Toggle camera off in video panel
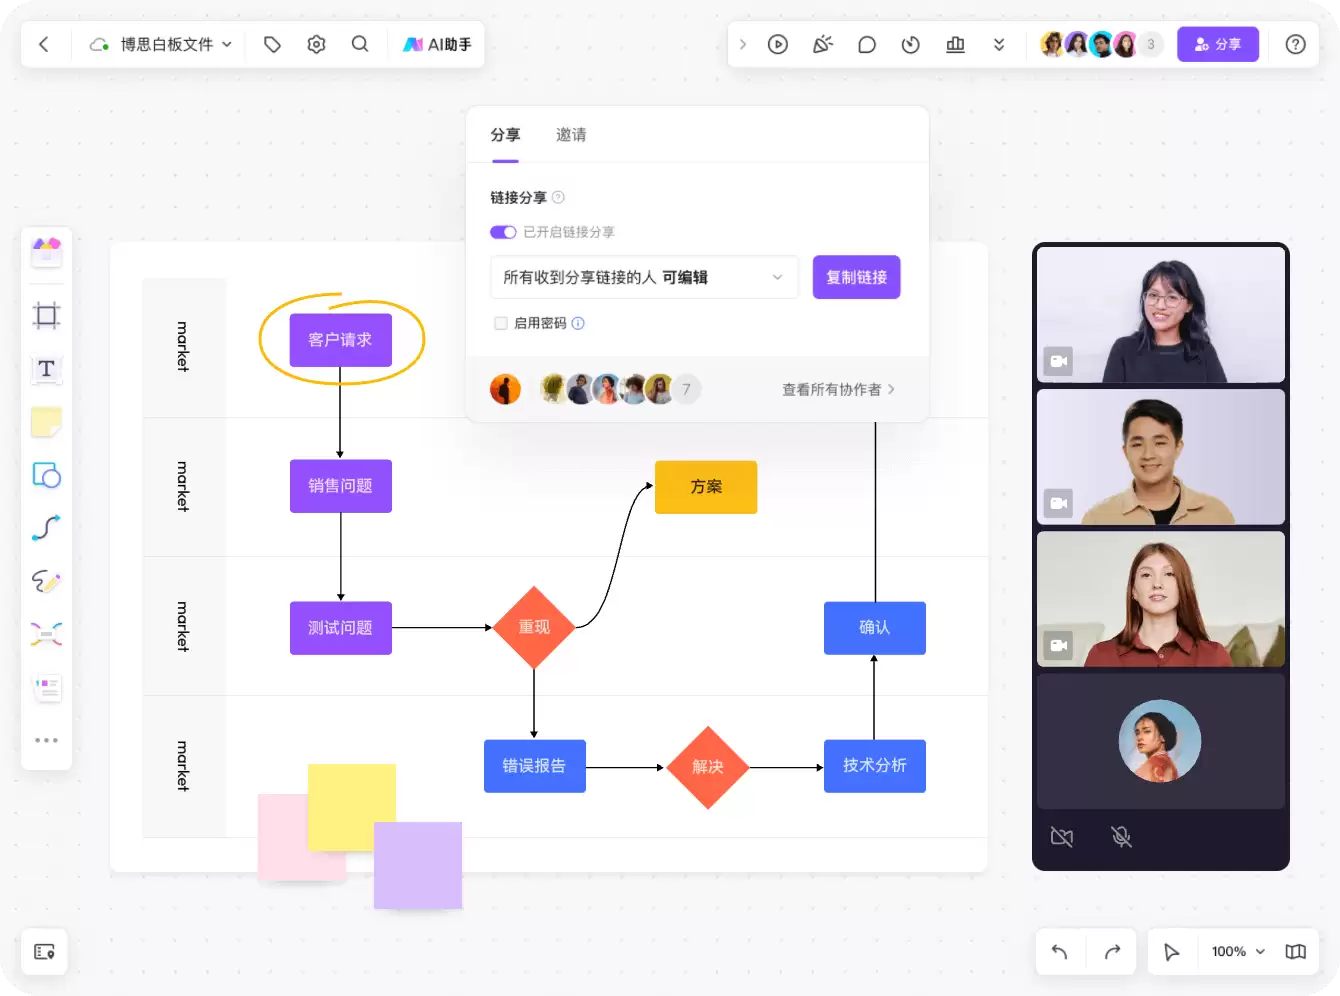 [1062, 837]
